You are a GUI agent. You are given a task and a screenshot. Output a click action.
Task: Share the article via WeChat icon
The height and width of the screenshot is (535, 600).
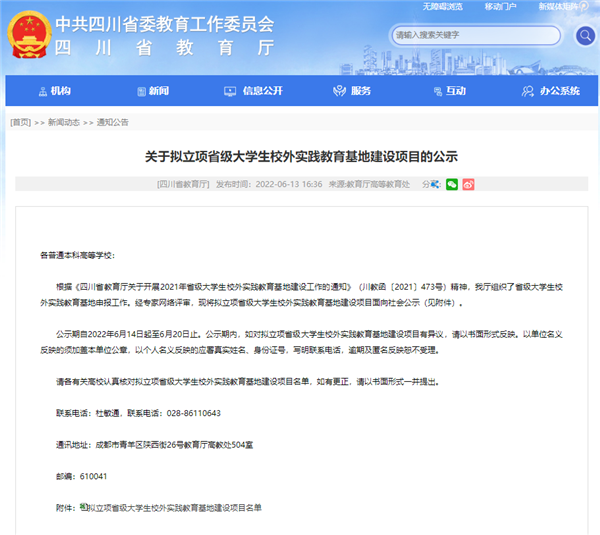[452, 184]
